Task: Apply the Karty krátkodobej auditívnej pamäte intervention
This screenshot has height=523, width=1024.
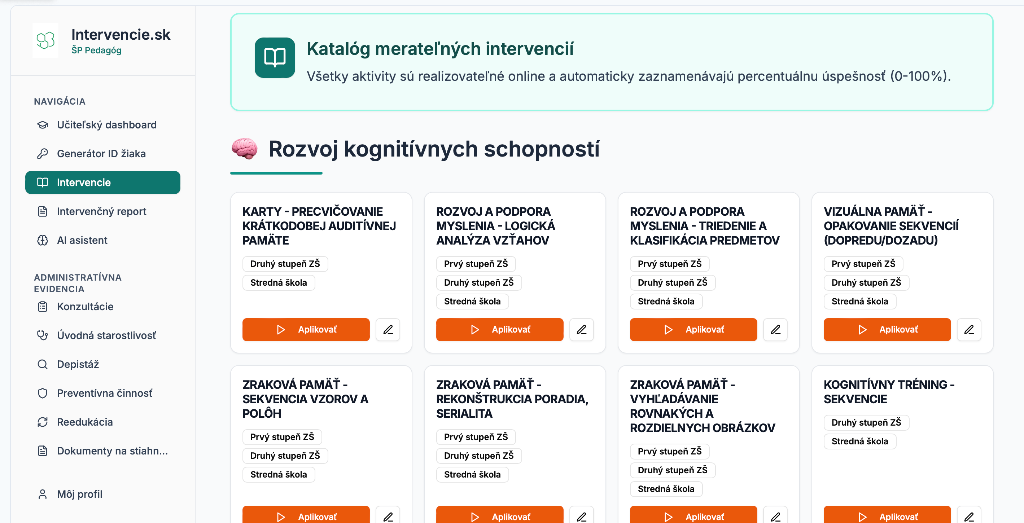Action: tap(306, 330)
